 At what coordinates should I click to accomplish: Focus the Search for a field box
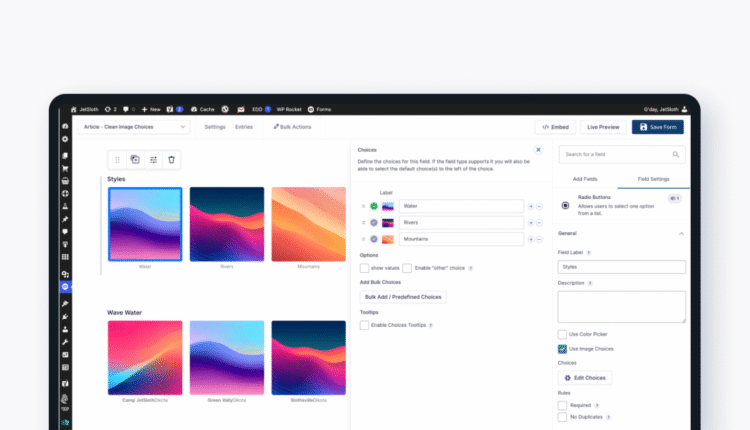622,154
